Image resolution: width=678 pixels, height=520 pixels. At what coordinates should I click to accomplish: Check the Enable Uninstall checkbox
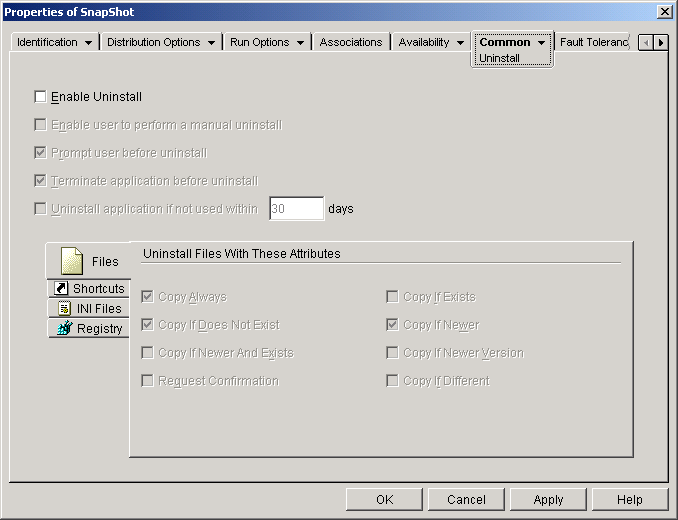point(40,96)
